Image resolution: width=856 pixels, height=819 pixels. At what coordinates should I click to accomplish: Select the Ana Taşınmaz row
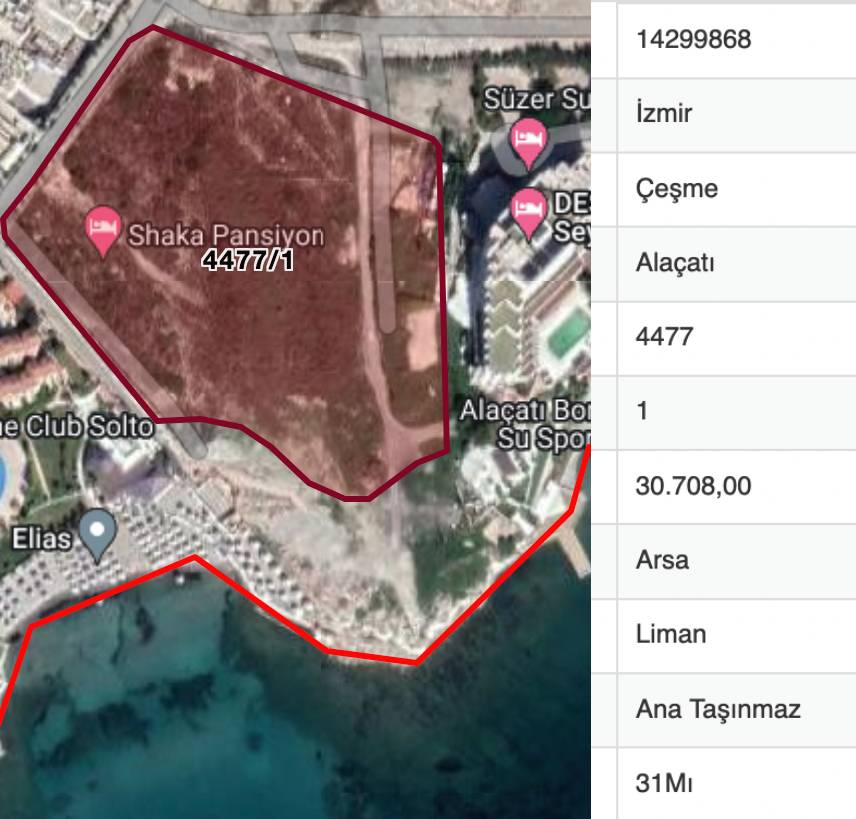point(736,710)
